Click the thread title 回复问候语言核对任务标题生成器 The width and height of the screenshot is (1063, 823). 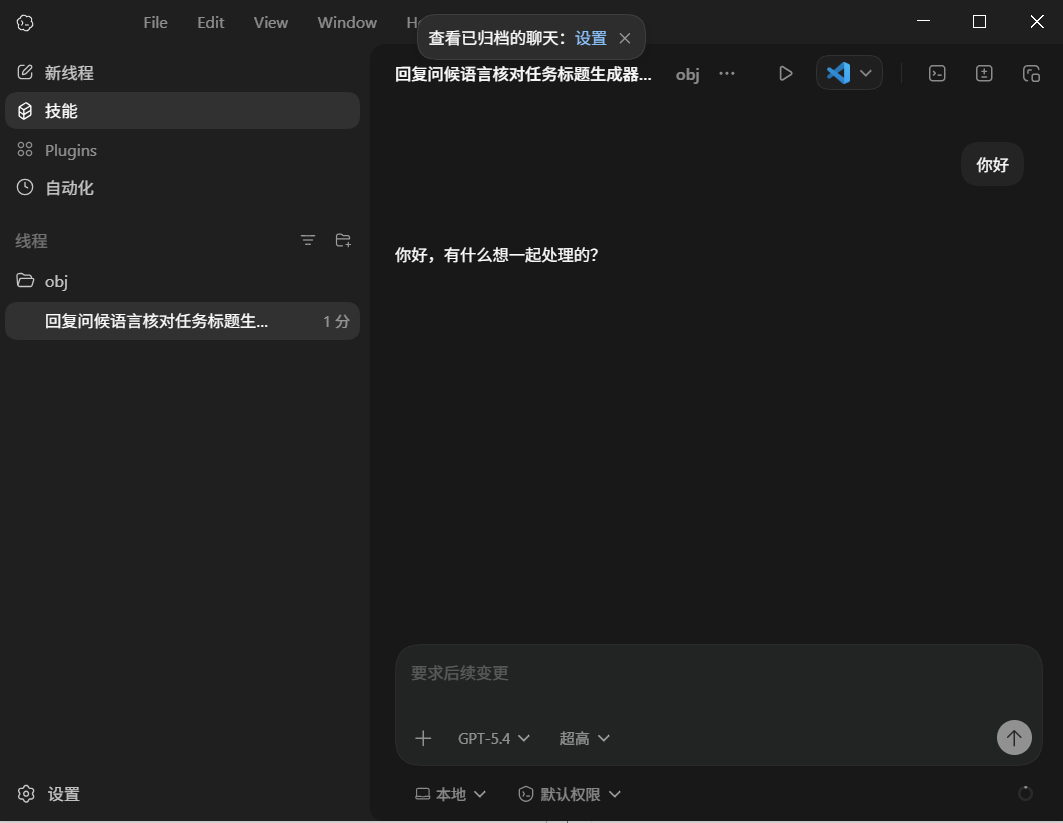tap(523, 74)
